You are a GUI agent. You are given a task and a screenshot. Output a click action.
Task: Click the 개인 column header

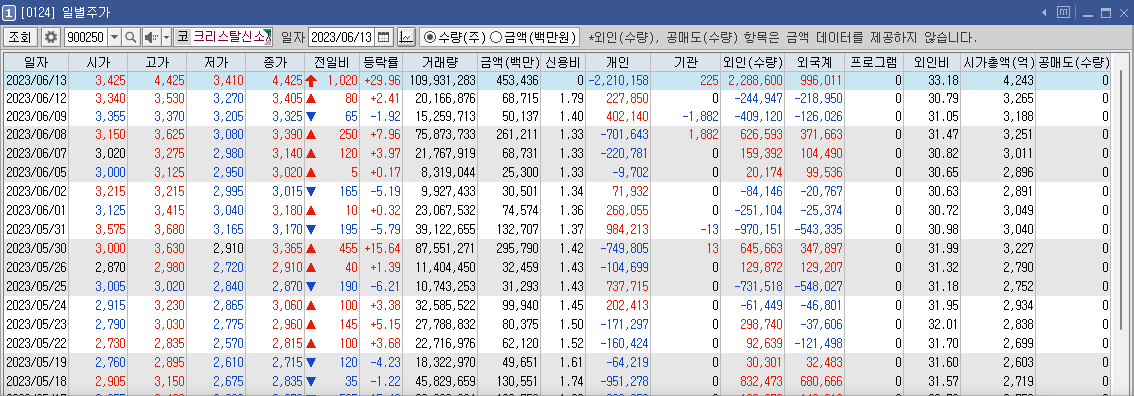pyautogui.click(x=618, y=63)
